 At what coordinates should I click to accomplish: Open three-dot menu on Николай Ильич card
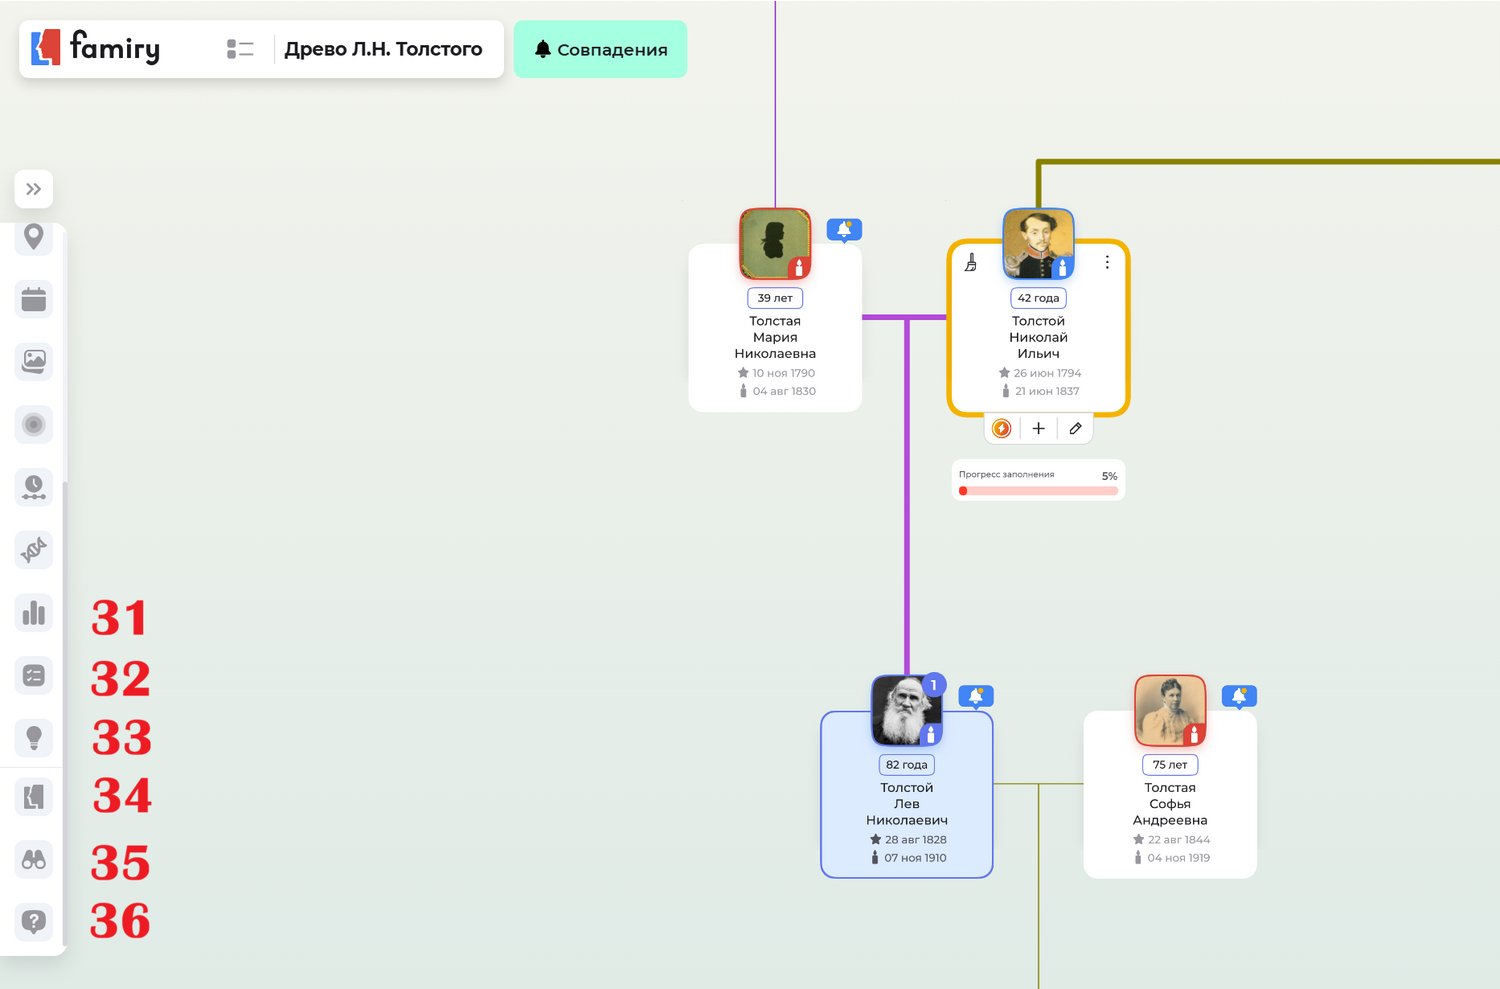[1107, 262]
